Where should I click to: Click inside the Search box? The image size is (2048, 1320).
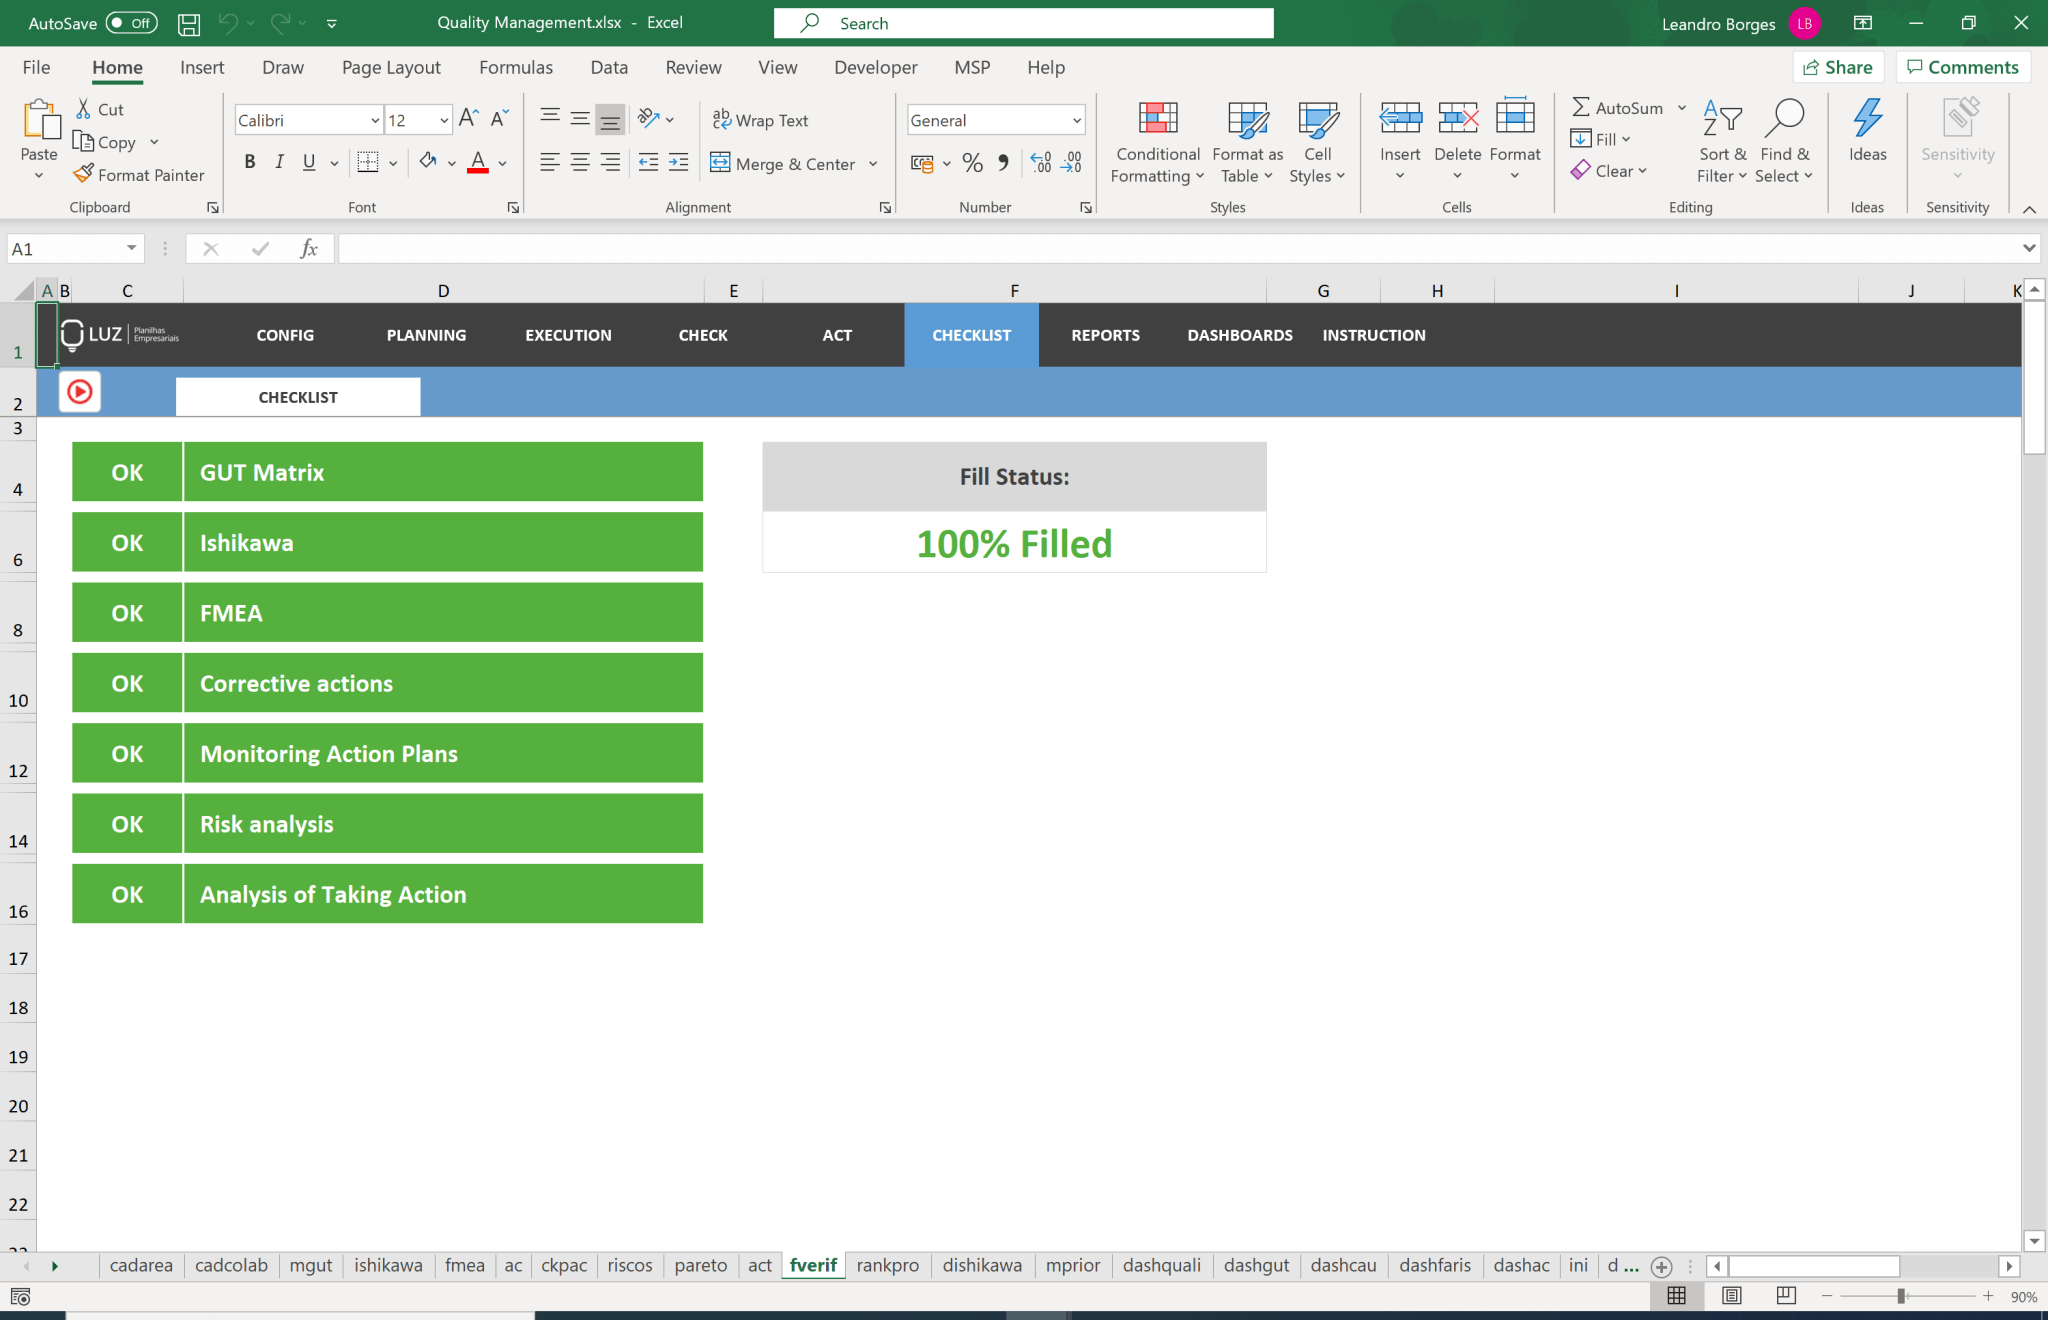(1024, 22)
